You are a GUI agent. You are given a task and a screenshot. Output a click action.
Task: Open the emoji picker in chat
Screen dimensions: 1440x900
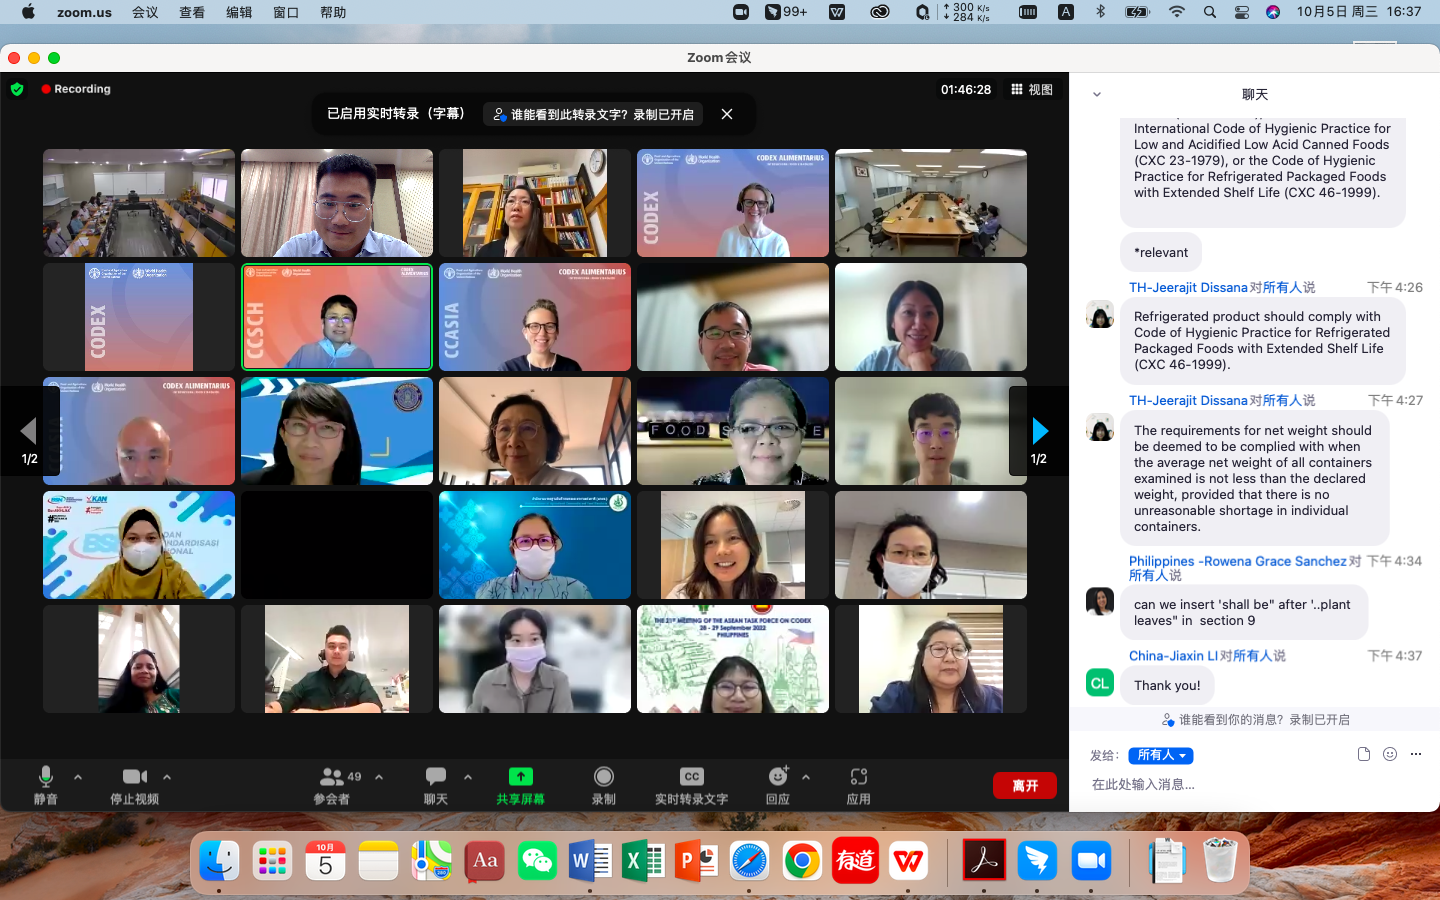(1389, 754)
